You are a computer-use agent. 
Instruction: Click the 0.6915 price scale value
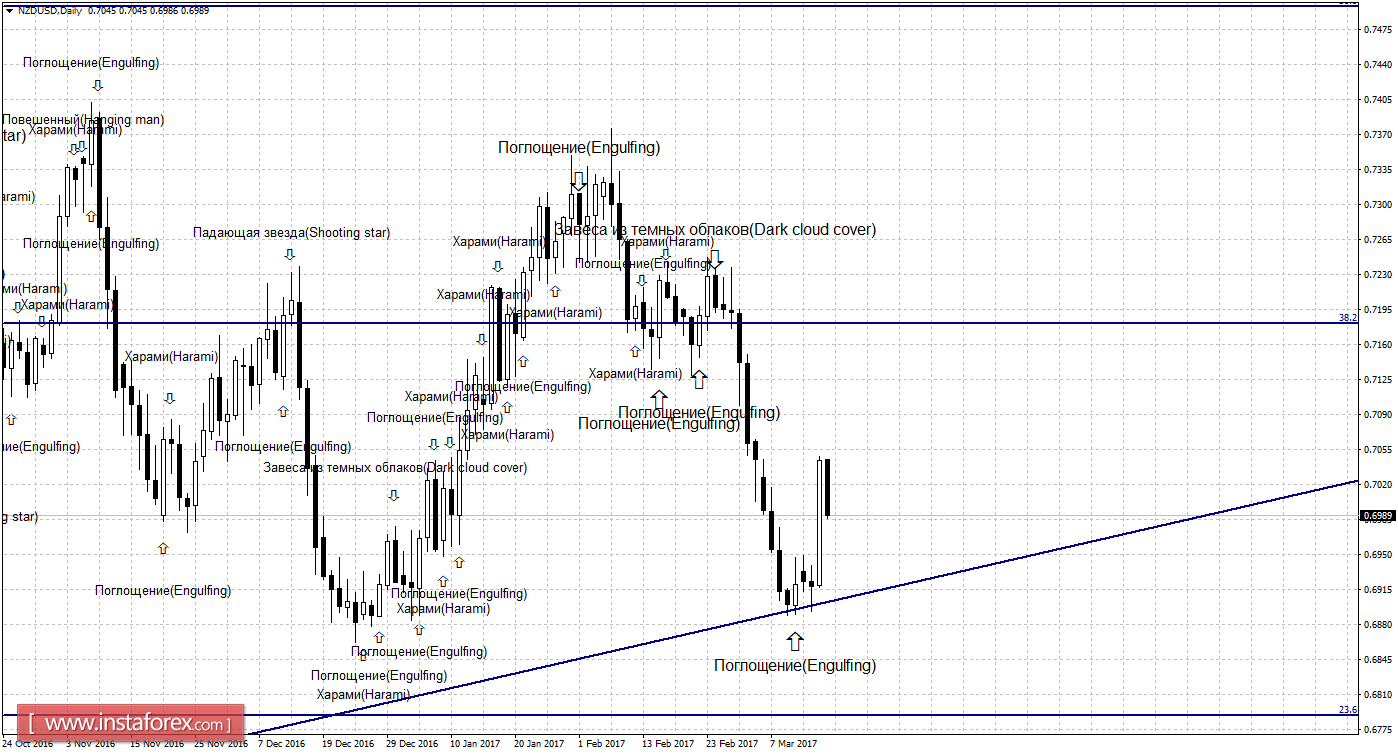[1379, 589]
